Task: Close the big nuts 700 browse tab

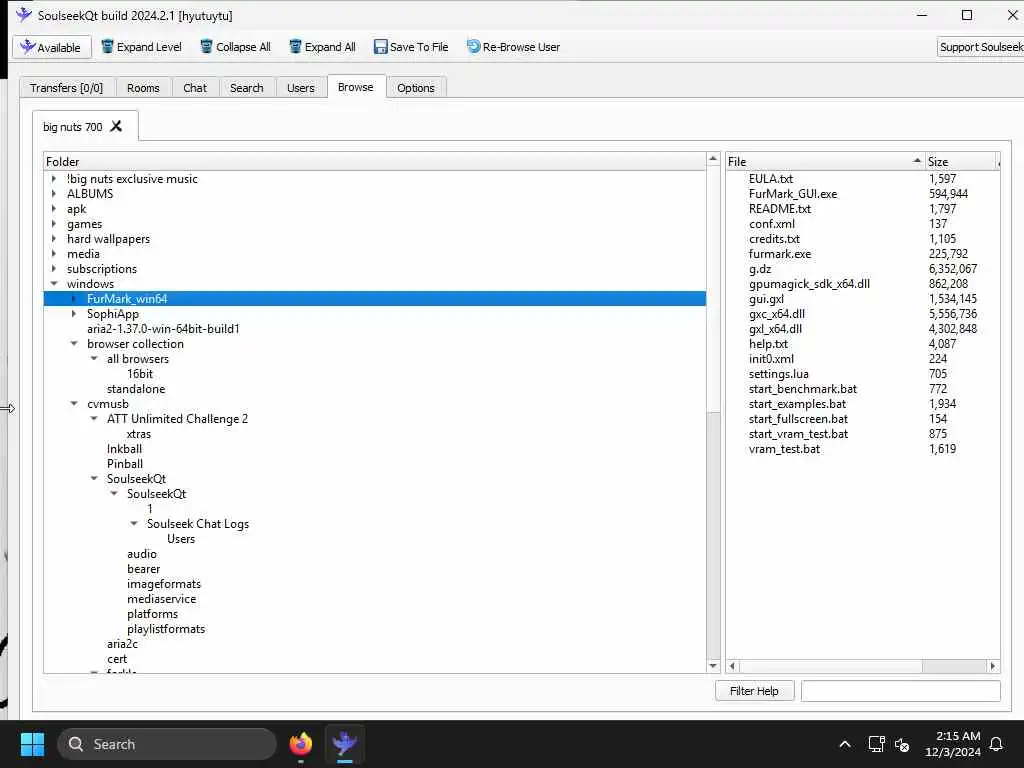Action: (x=116, y=126)
